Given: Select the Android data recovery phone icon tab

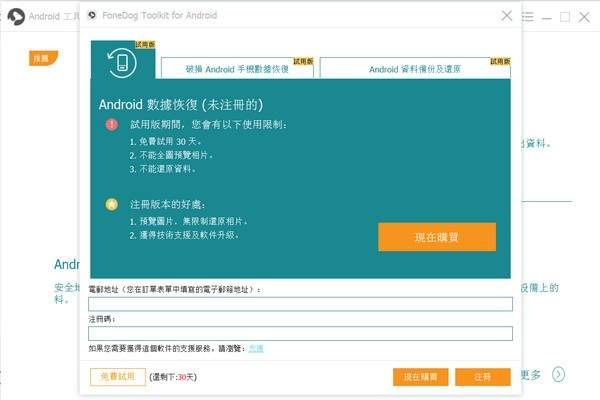Looking at the screenshot, I should coord(123,62).
